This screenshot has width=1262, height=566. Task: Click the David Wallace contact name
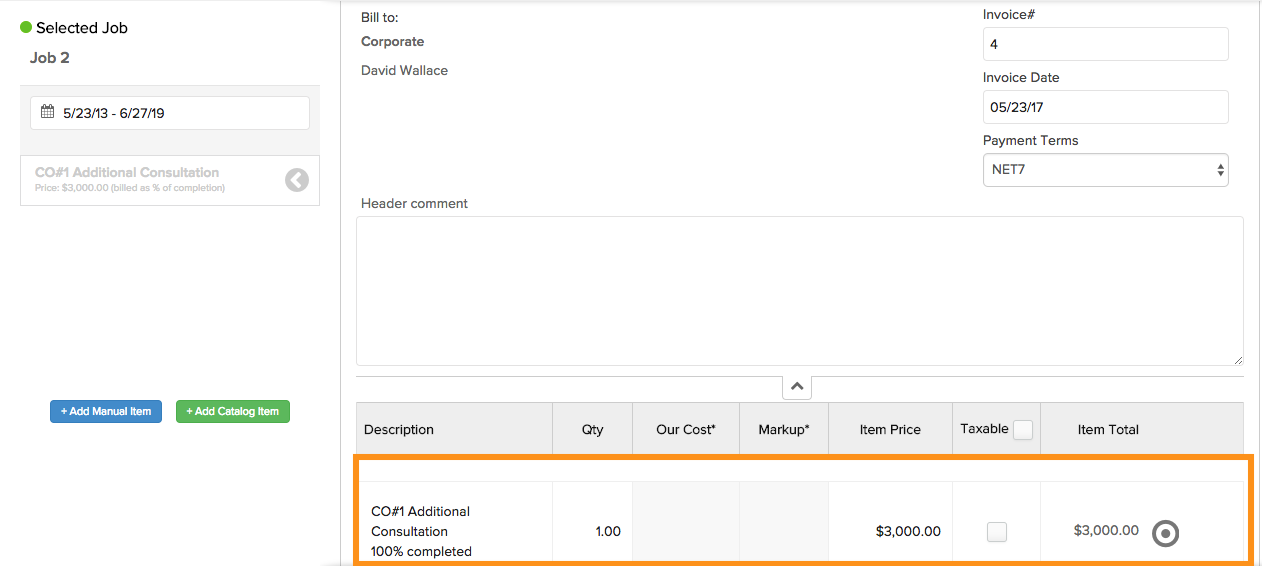pyautogui.click(x=404, y=70)
